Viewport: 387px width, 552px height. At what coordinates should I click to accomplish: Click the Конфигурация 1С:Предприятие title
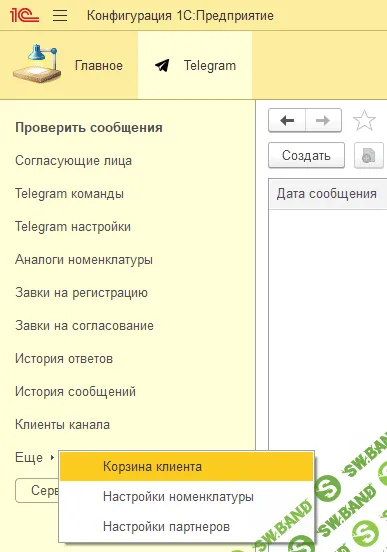tap(180, 15)
